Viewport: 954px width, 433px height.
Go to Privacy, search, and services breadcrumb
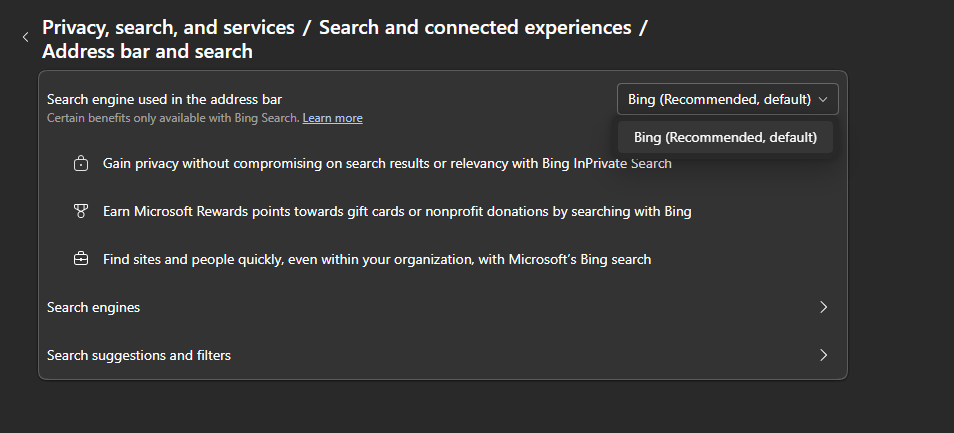pos(168,27)
